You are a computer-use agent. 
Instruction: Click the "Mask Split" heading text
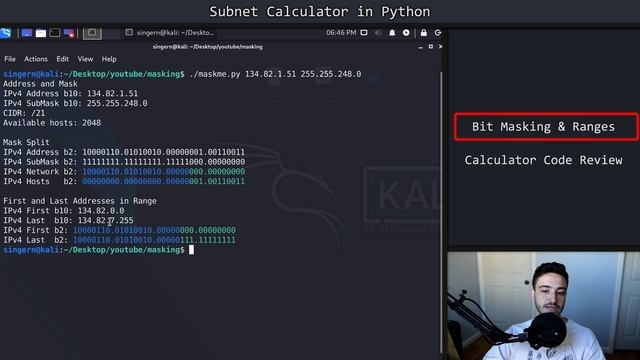pos(26,142)
